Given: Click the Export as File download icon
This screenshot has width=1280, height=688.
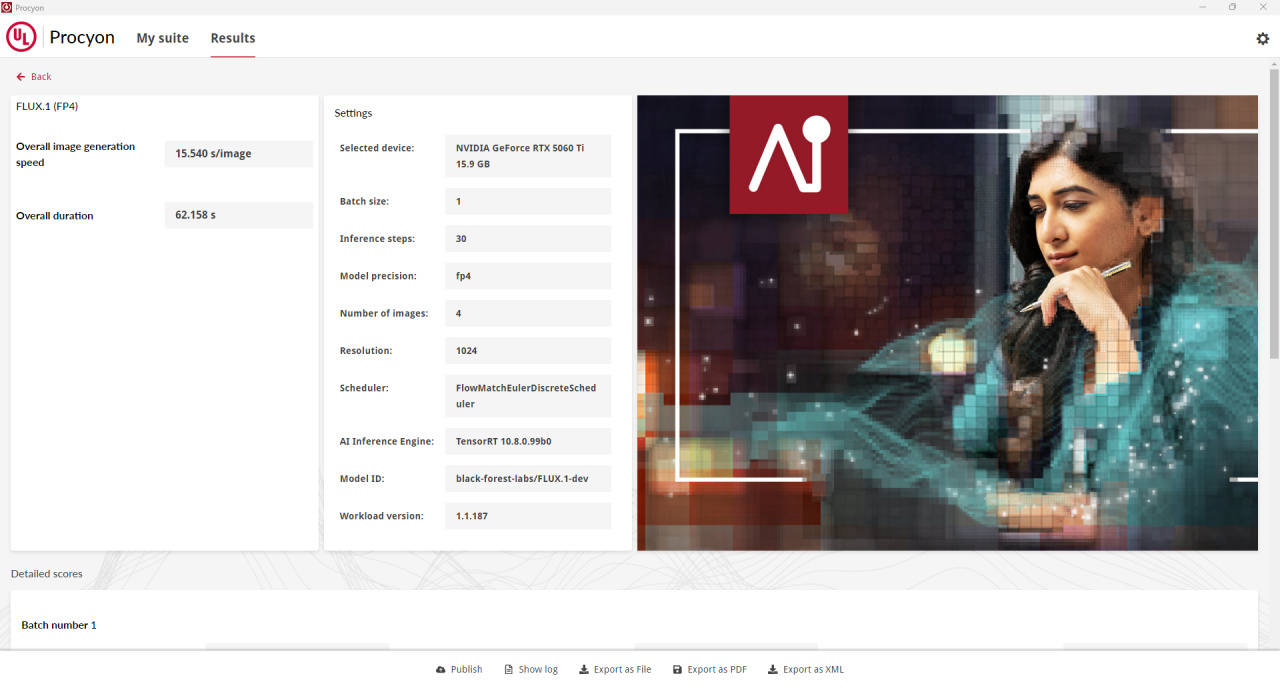Looking at the screenshot, I should (584, 670).
